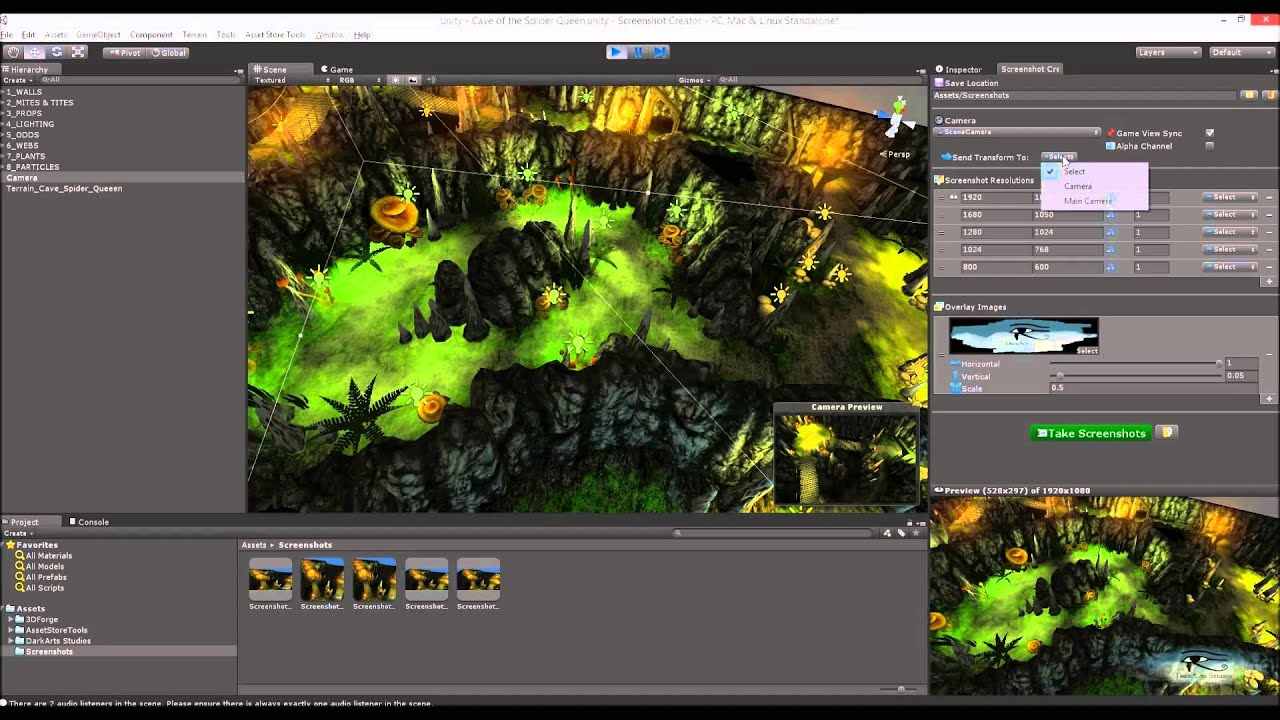Open the Gizmos dropdown in Scene view
Viewport: 1280px width, 720px height.
click(694, 80)
